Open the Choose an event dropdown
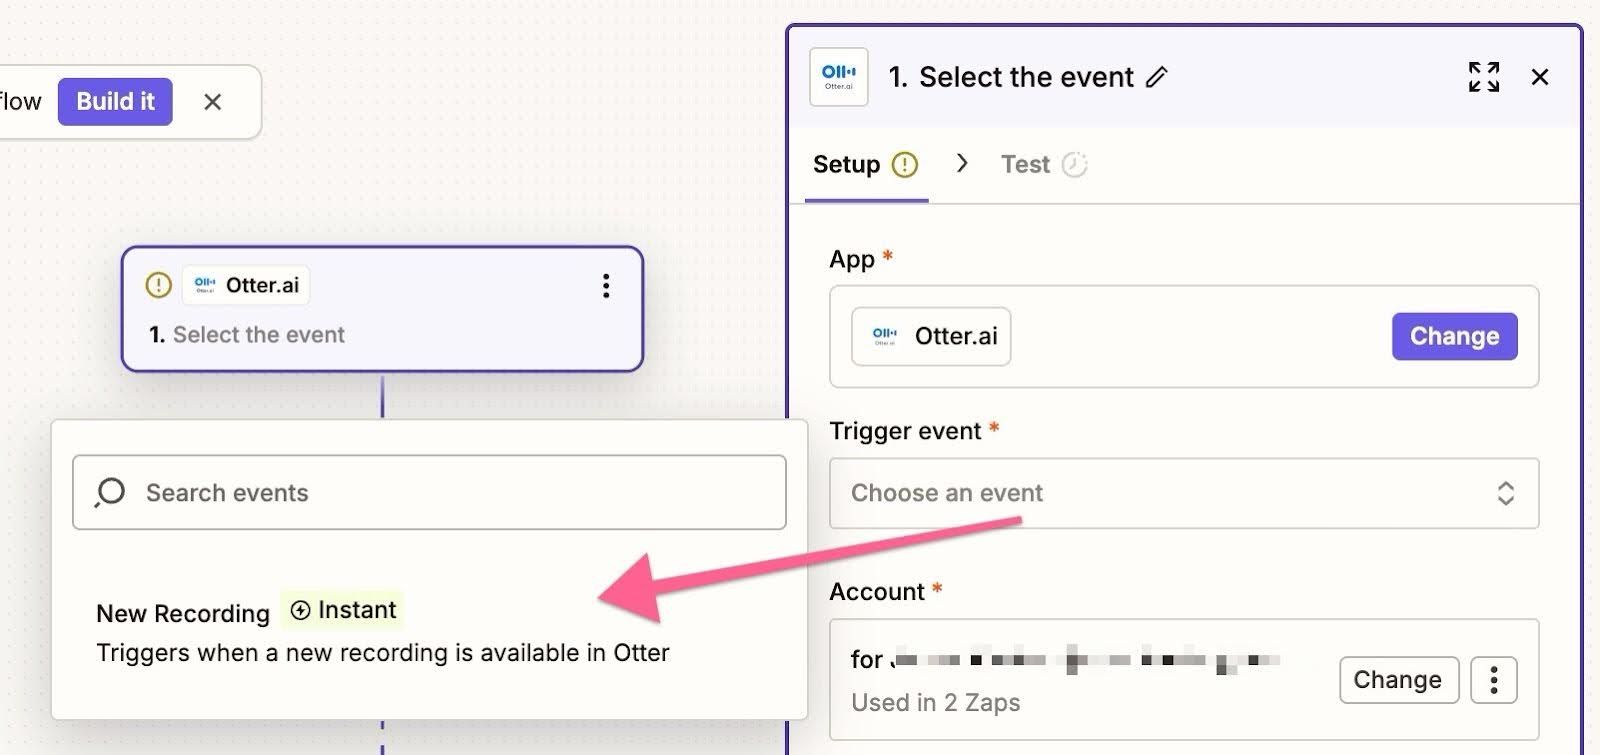1600x755 pixels. 1184,493
